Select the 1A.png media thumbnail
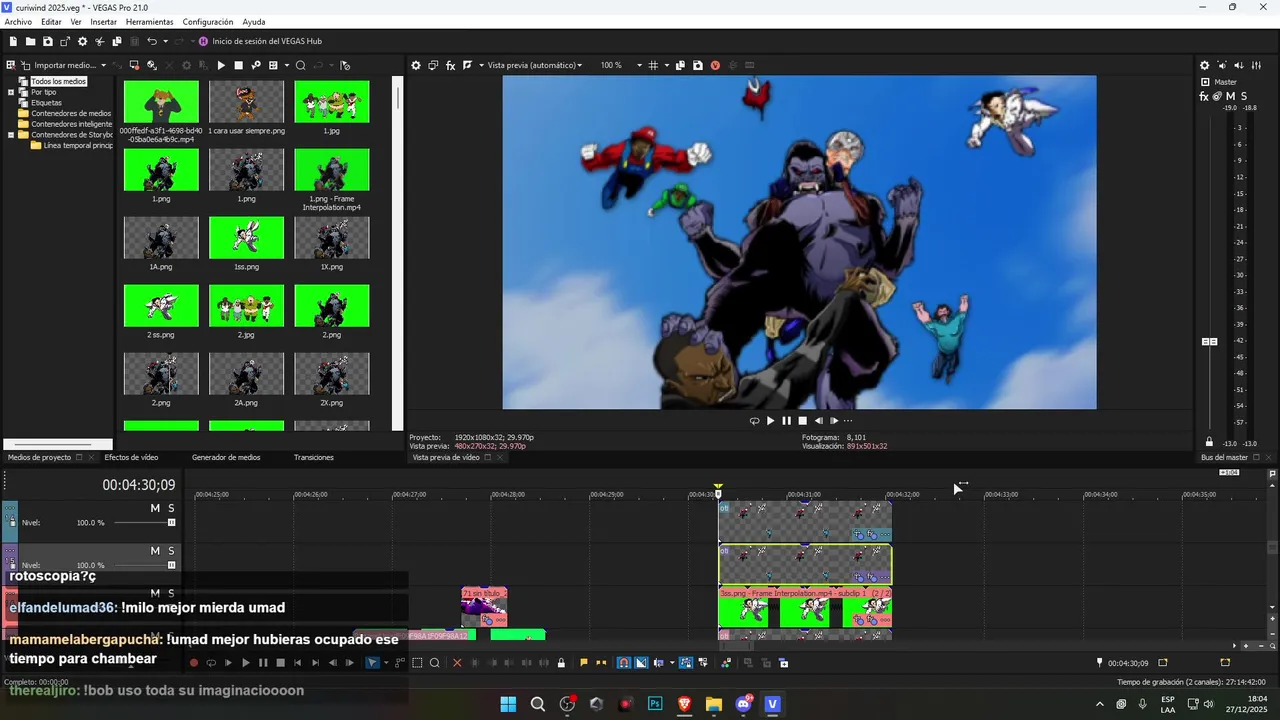The width and height of the screenshot is (1280, 720). [161, 238]
